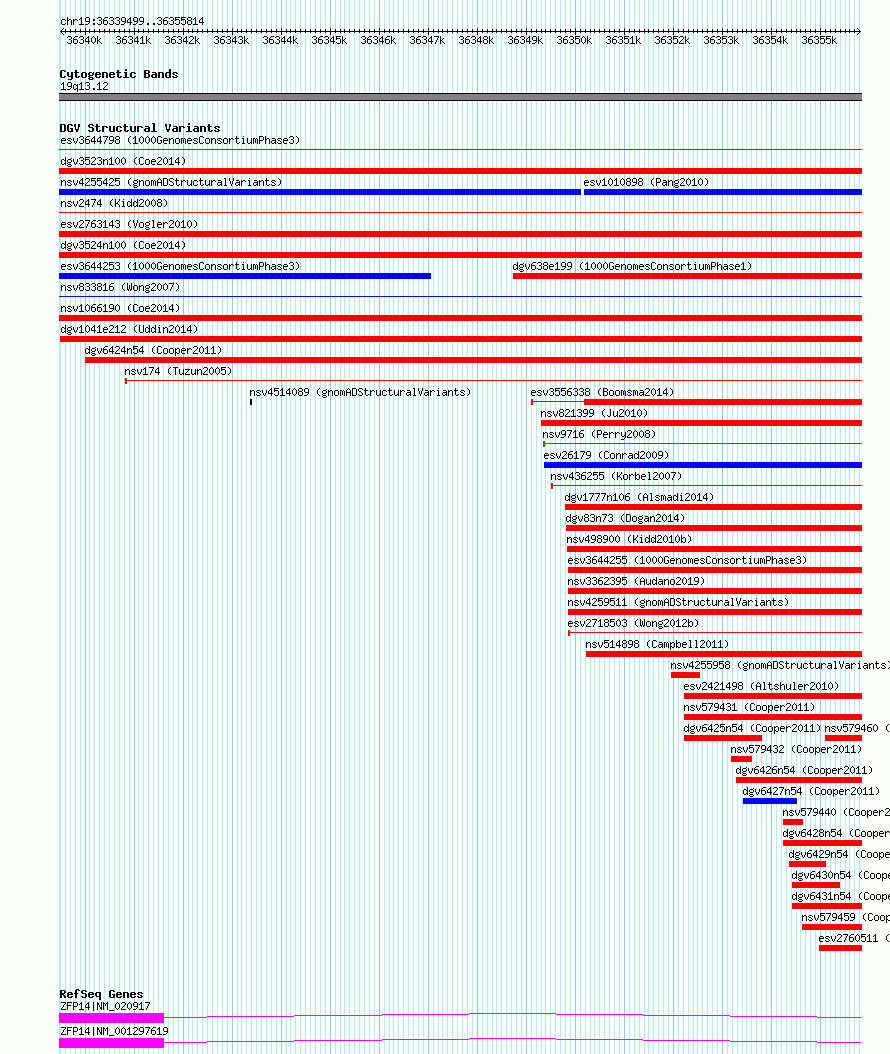The height and width of the screenshot is (1054, 890).
Task: Open ZFP14|NM_020917 gene label
Action: (105, 1006)
